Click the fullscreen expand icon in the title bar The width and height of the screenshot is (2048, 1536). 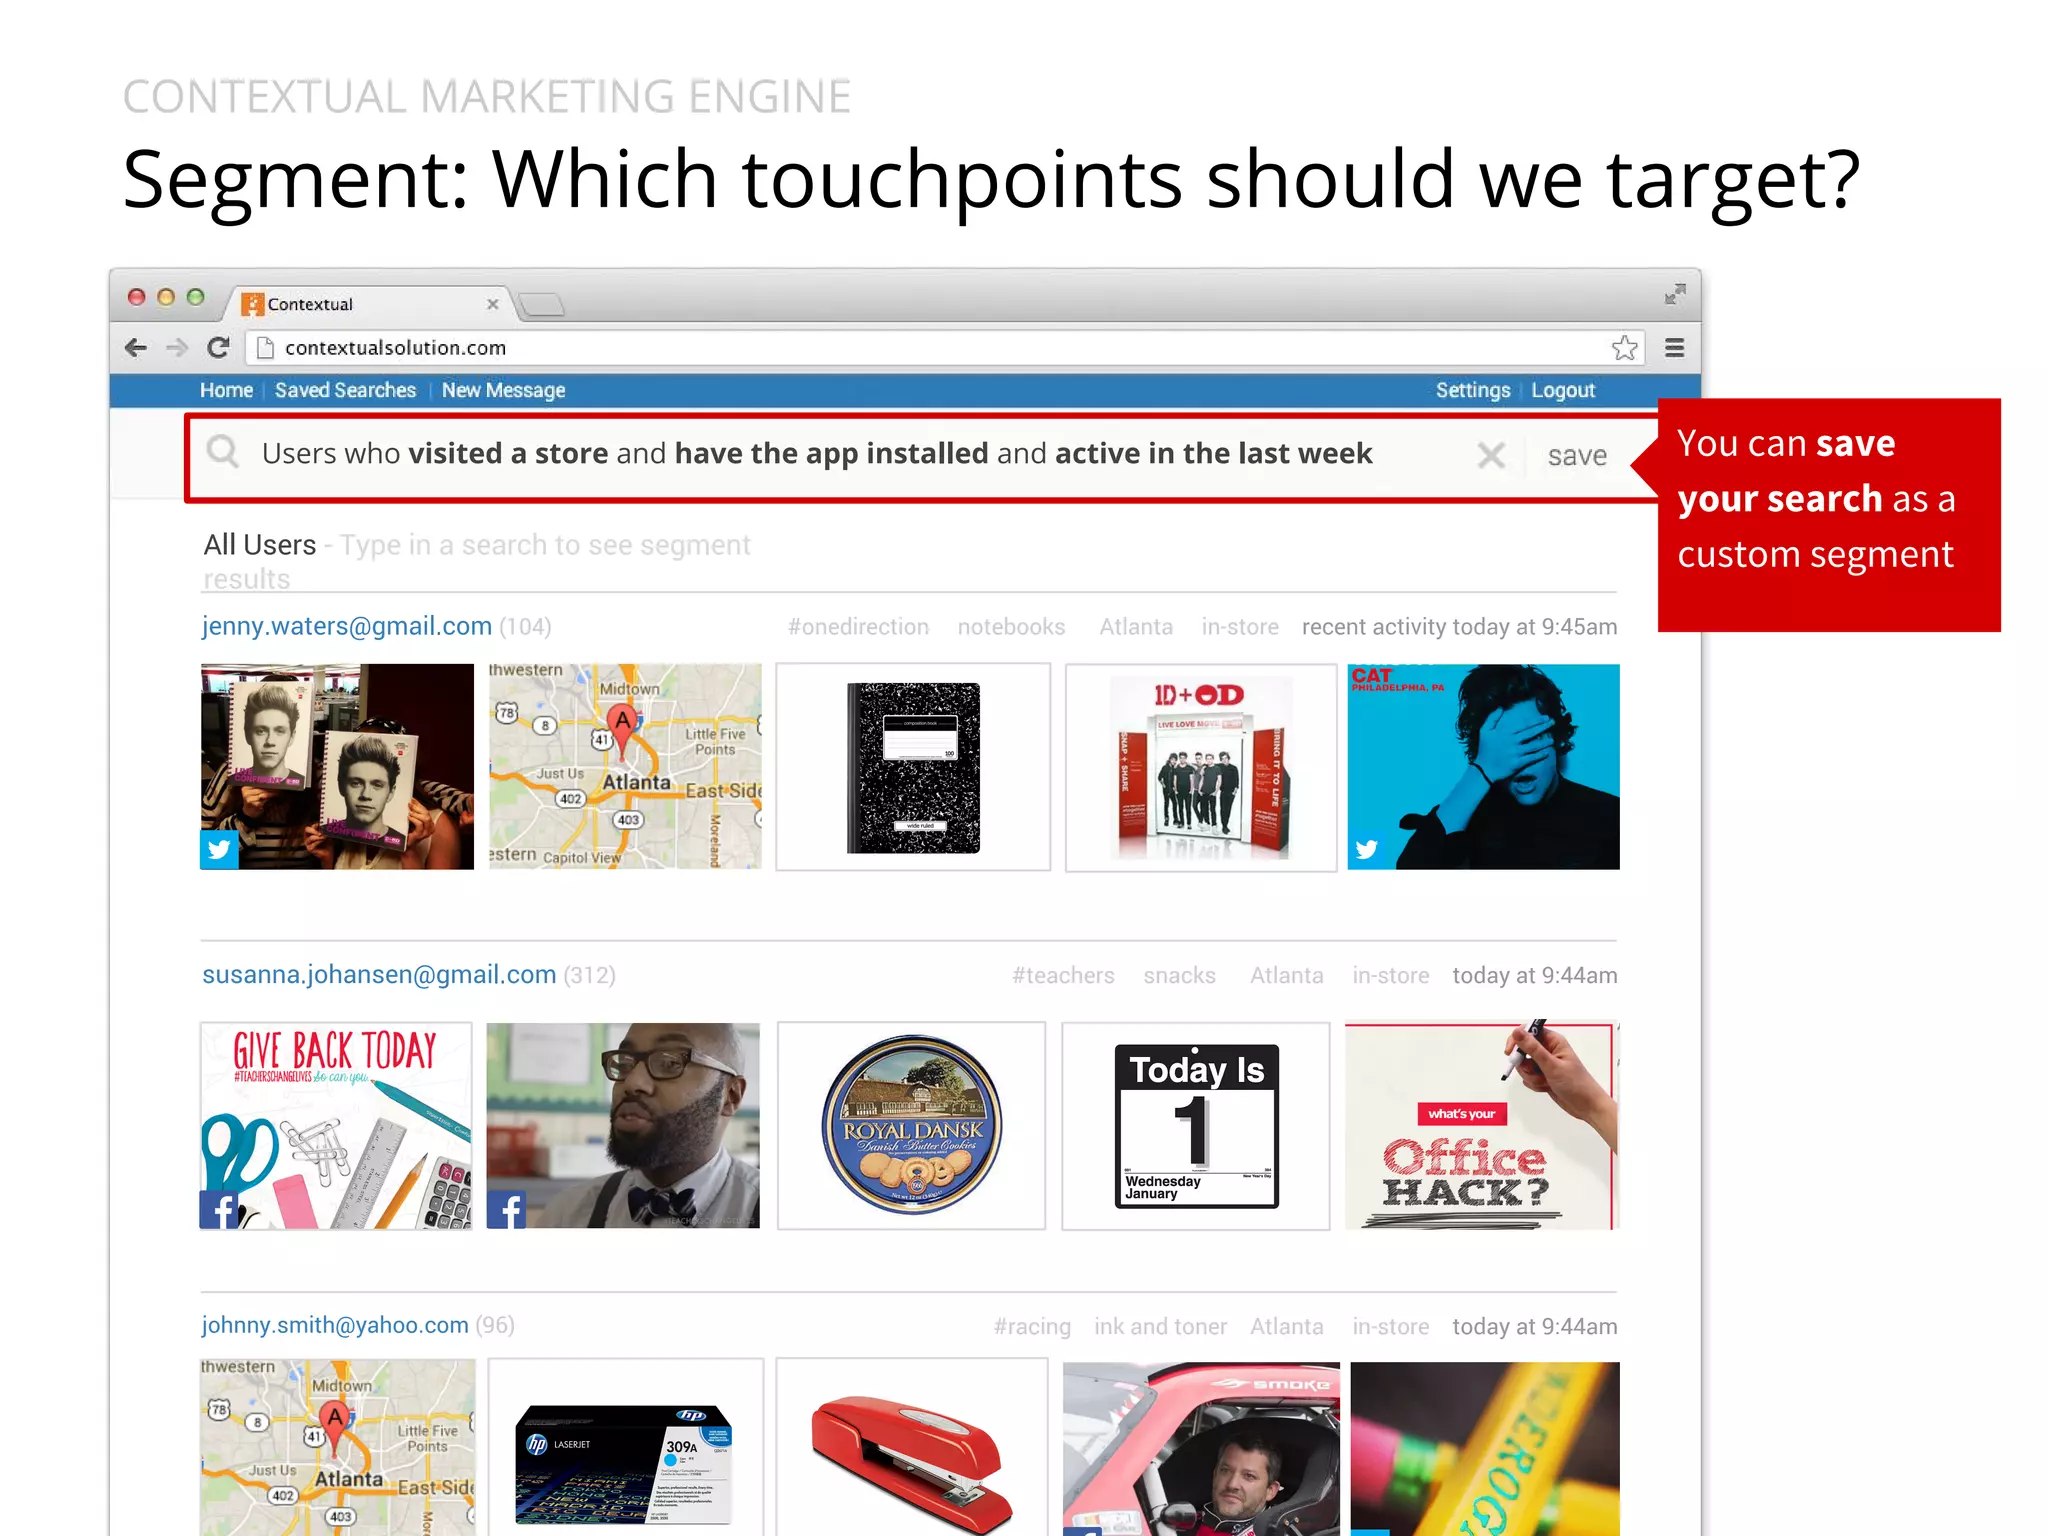click(x=1675, y=294)
